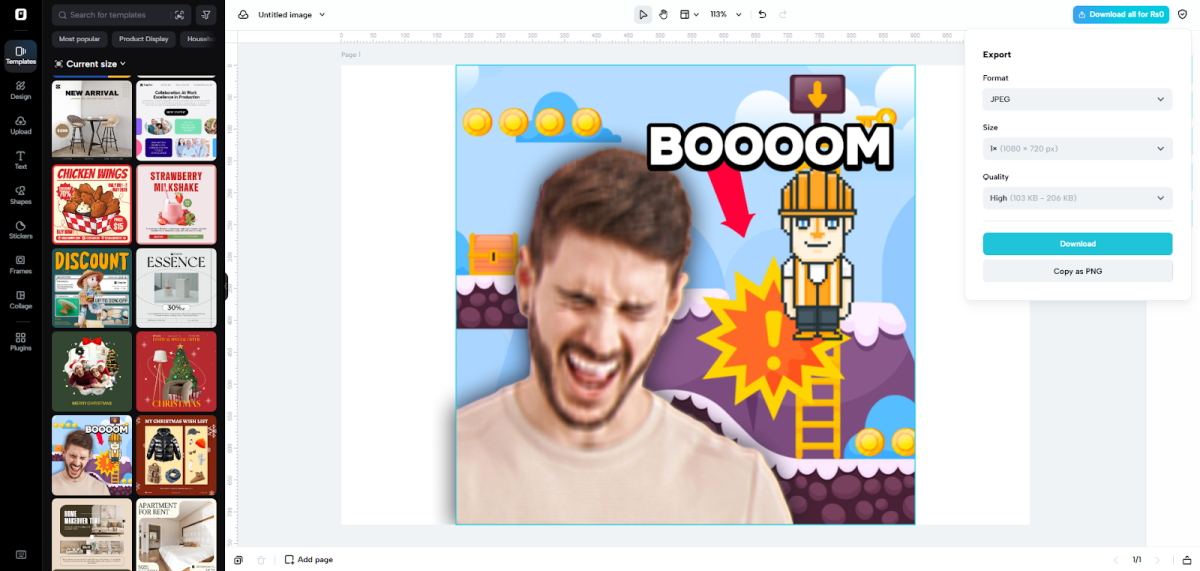Activate the select pointer tool

tap(643, 15)
